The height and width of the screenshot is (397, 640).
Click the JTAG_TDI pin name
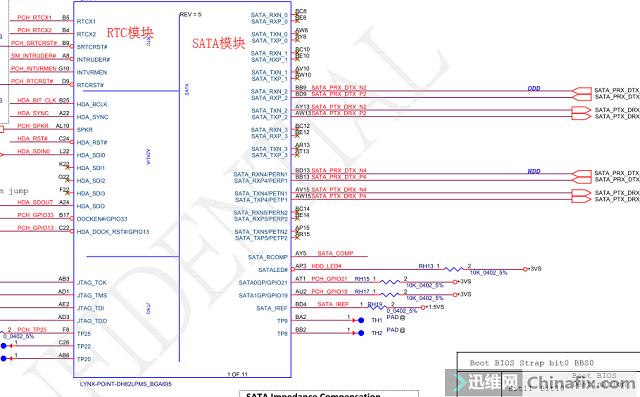pos(90,308)
